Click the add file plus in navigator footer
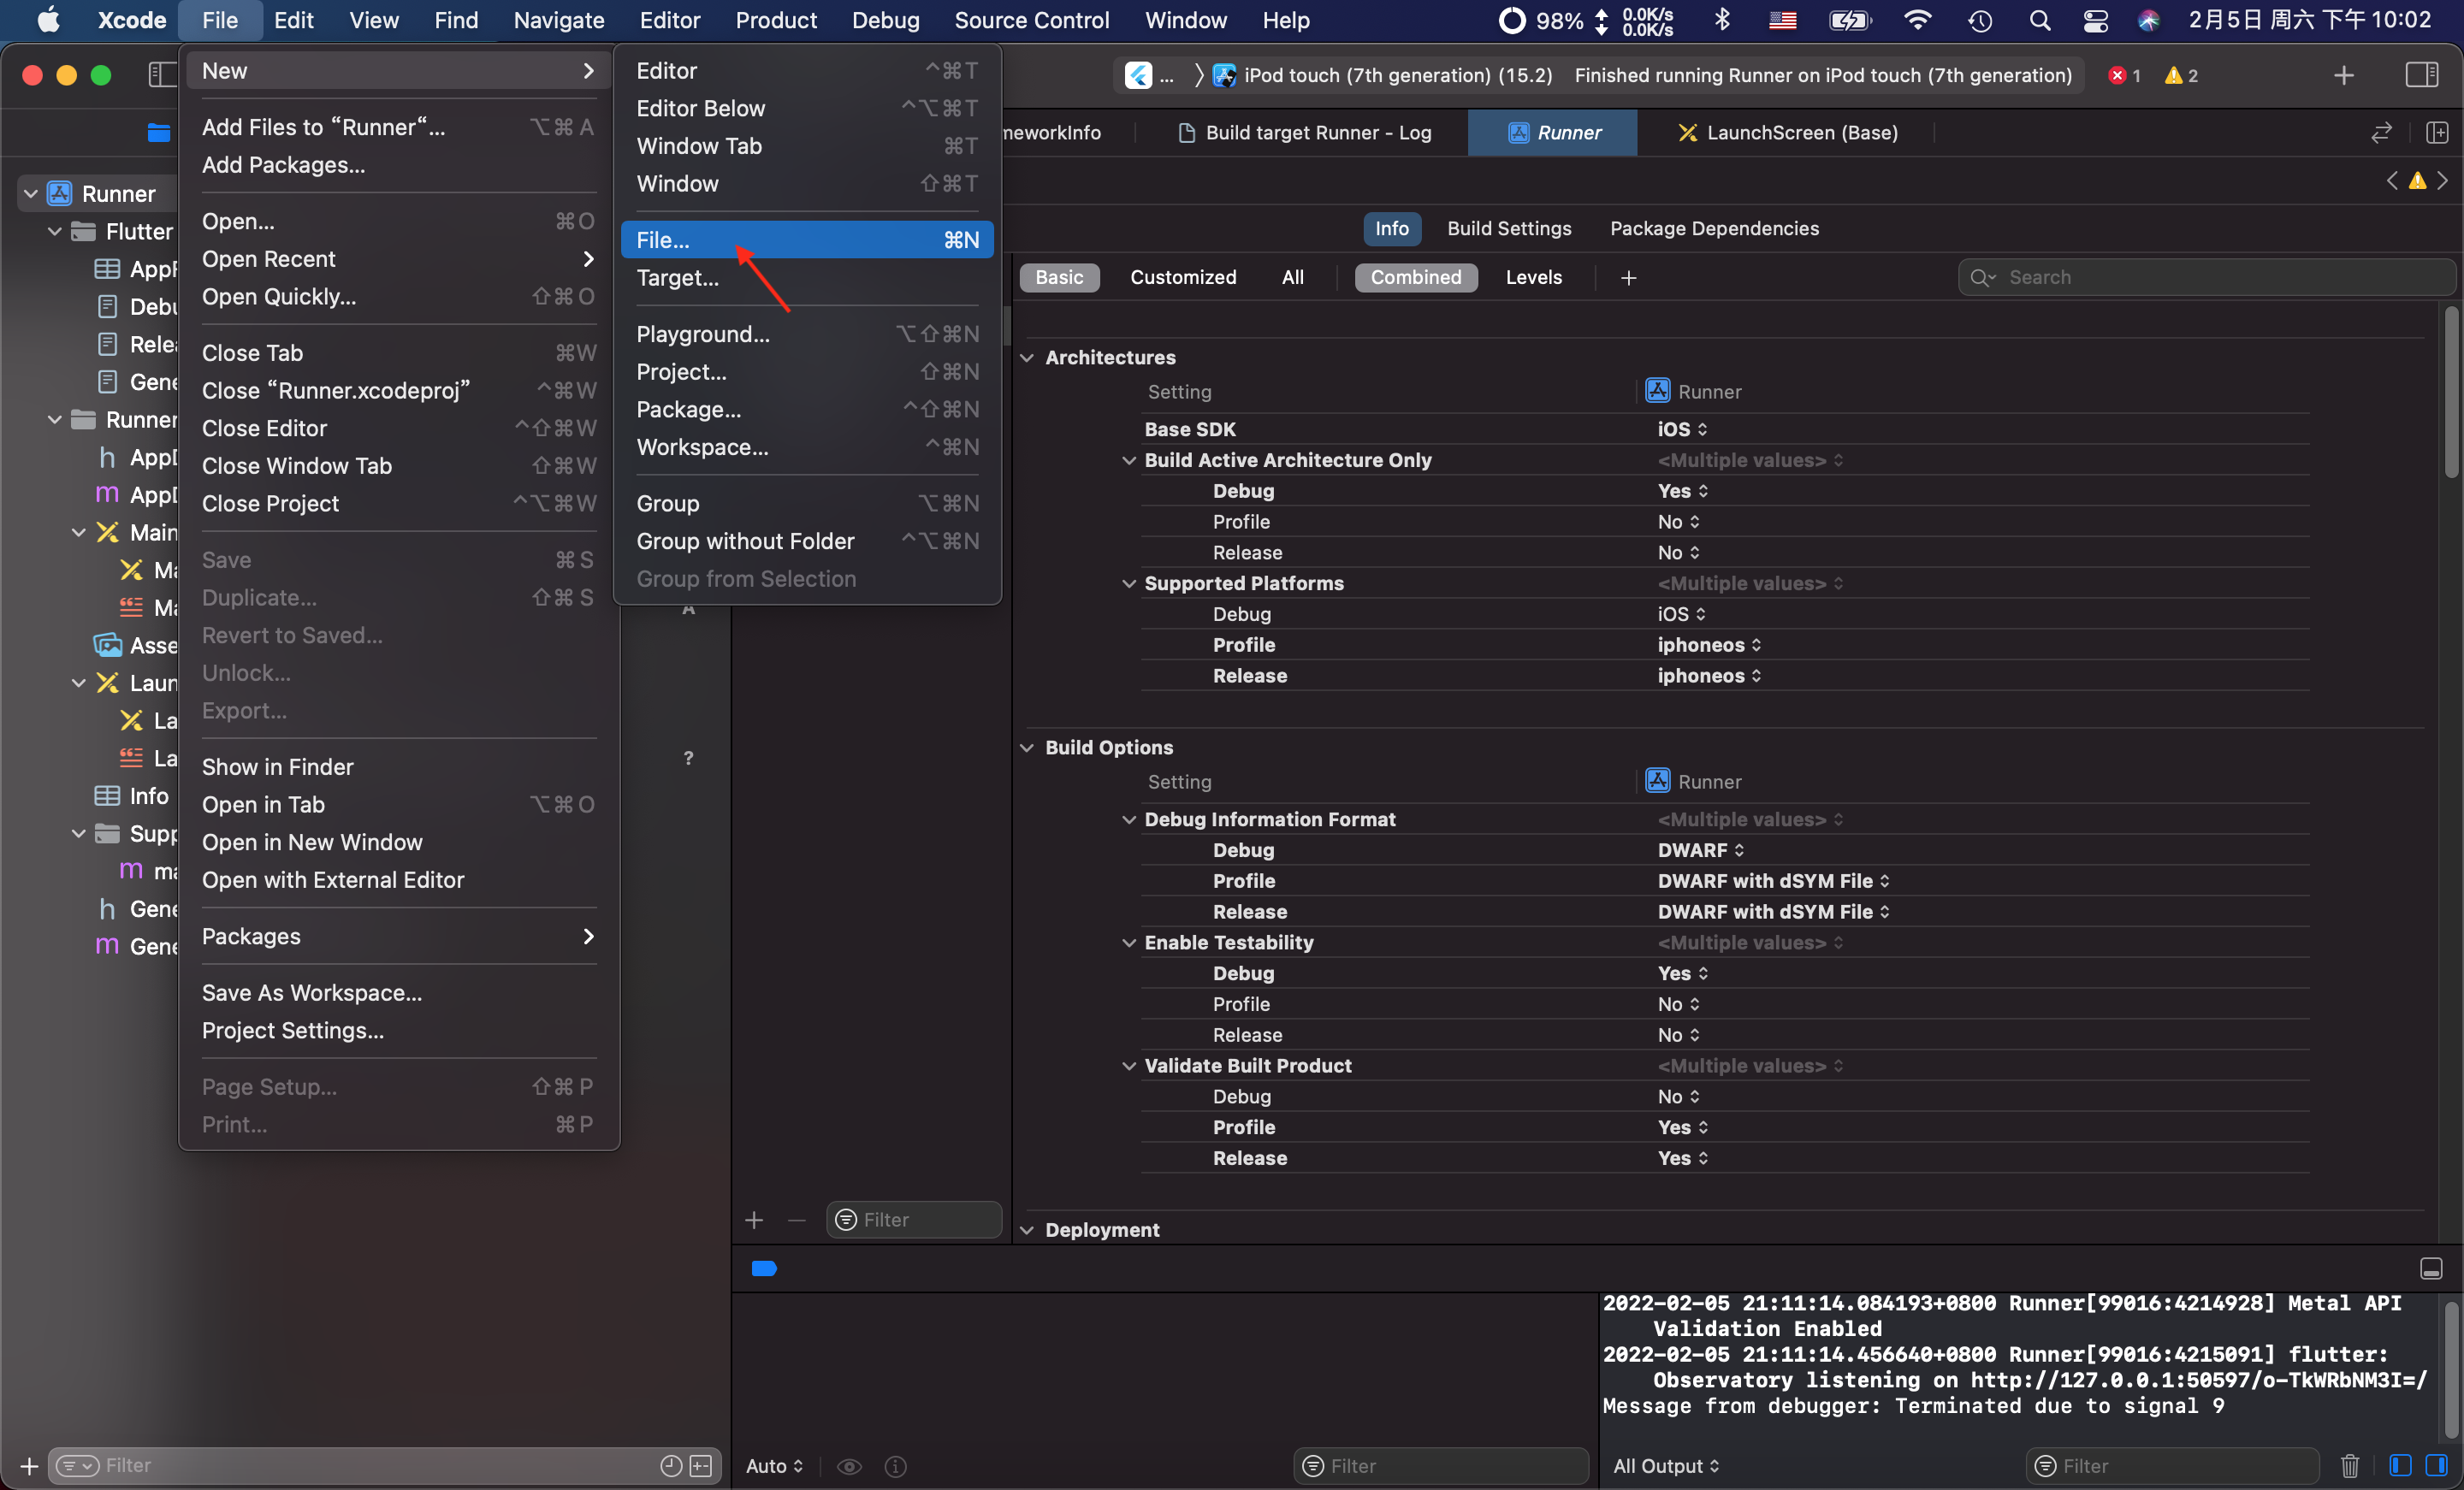The image size is (2464, 1490). (29, 1466)
